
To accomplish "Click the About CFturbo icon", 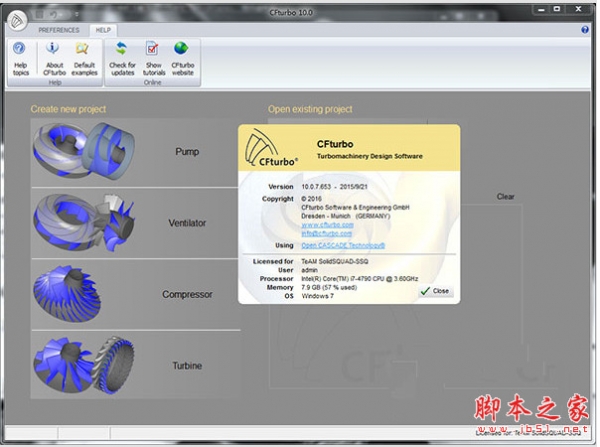I will (x=54, y=59).
